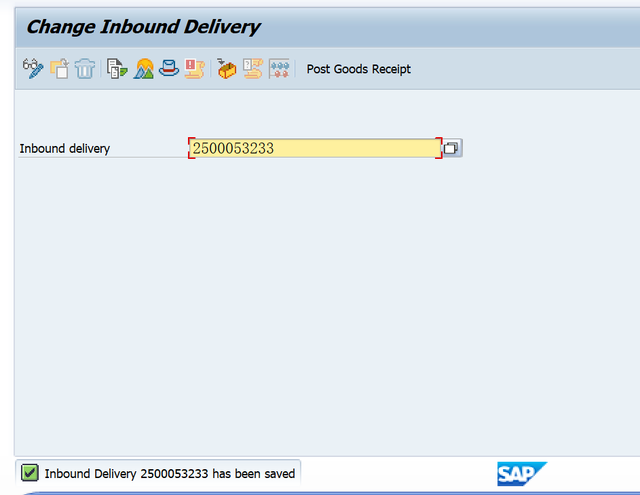The height and width of the screenshot is (495, 640).
Task: Click the Inbound delivery field label
Action: pyautogui.click(x=64, y=149)
